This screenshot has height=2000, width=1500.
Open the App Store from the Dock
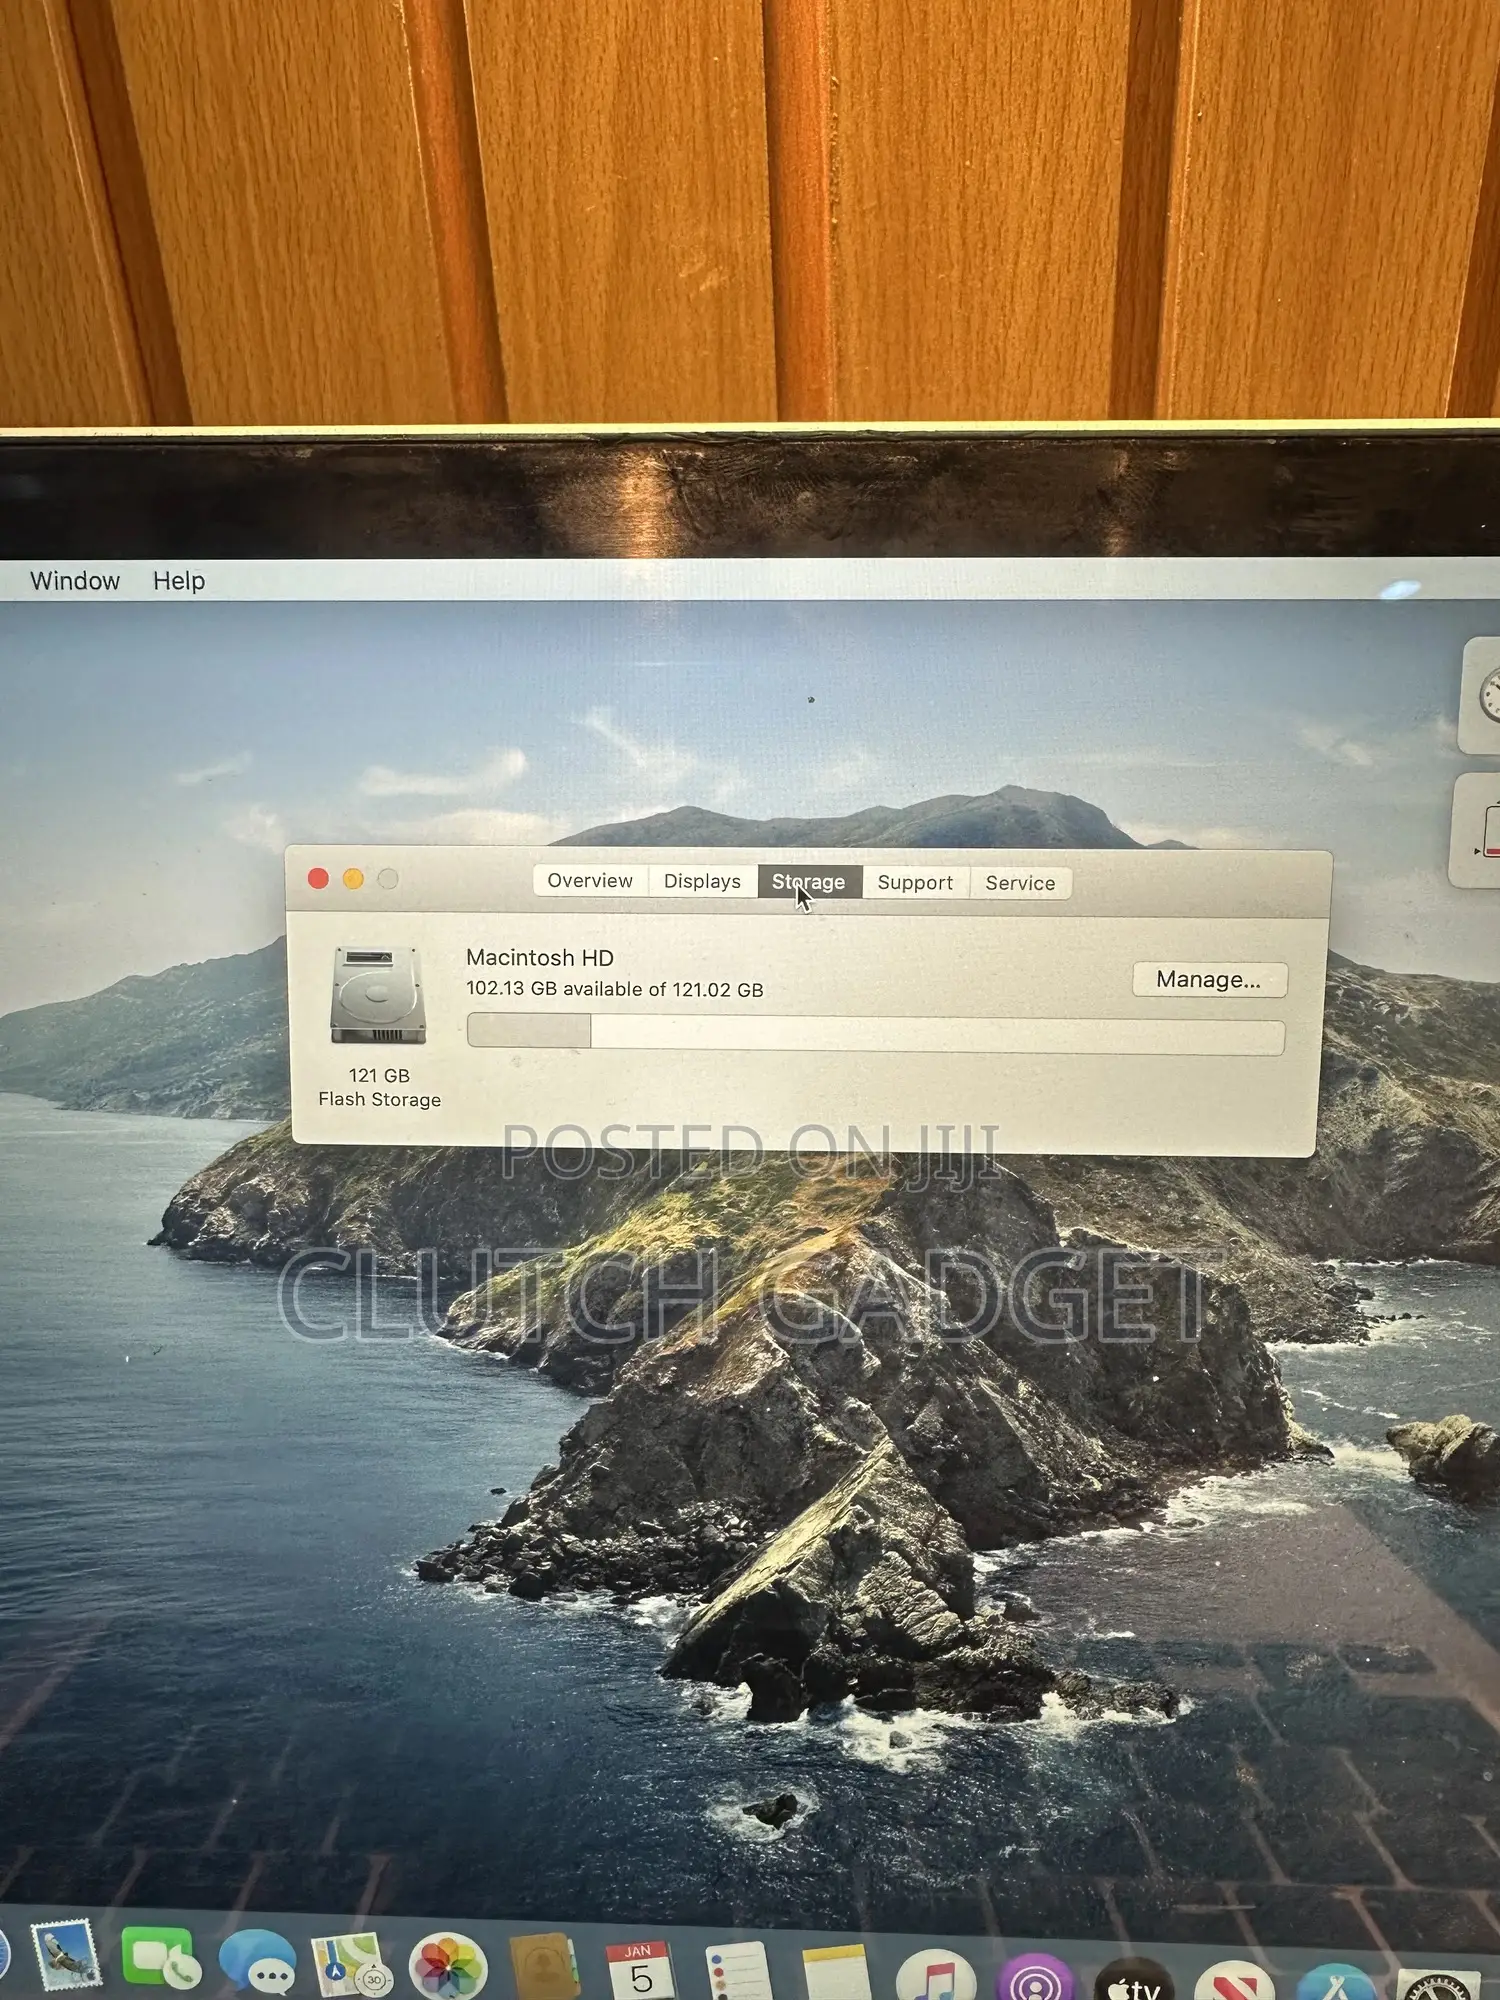tap(1337, 1983)
